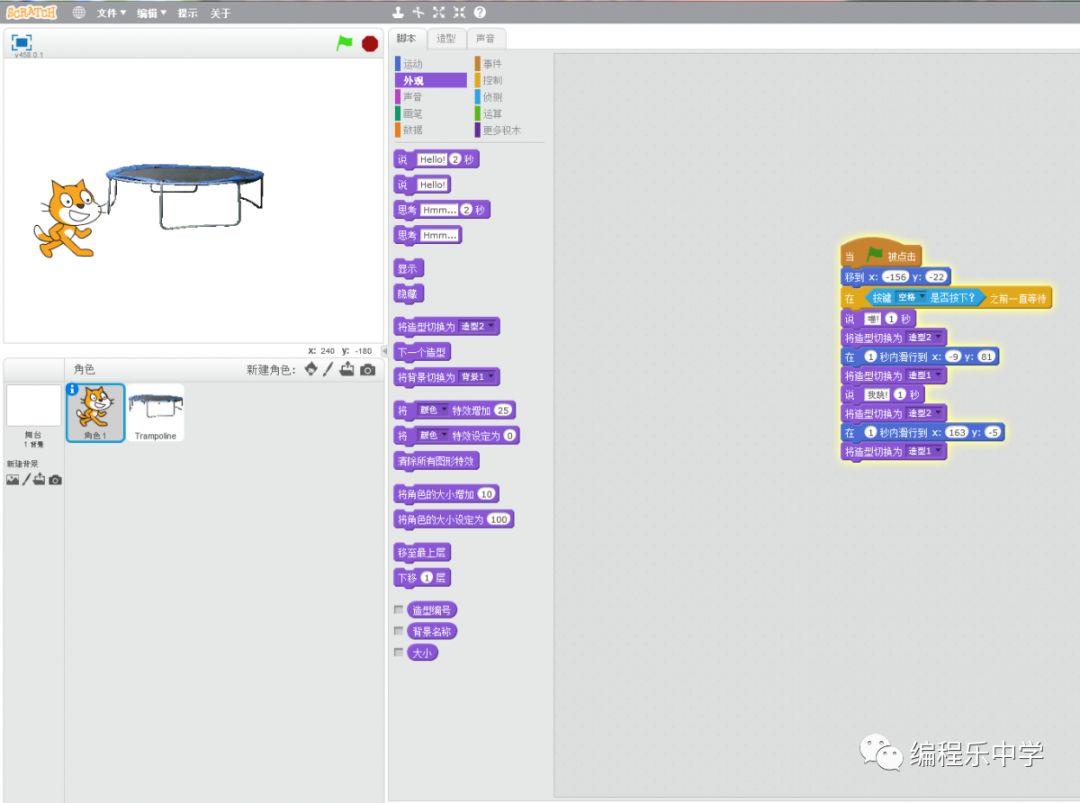Click the 提示 menu item

pyautogui.click(x=187, y=13)
